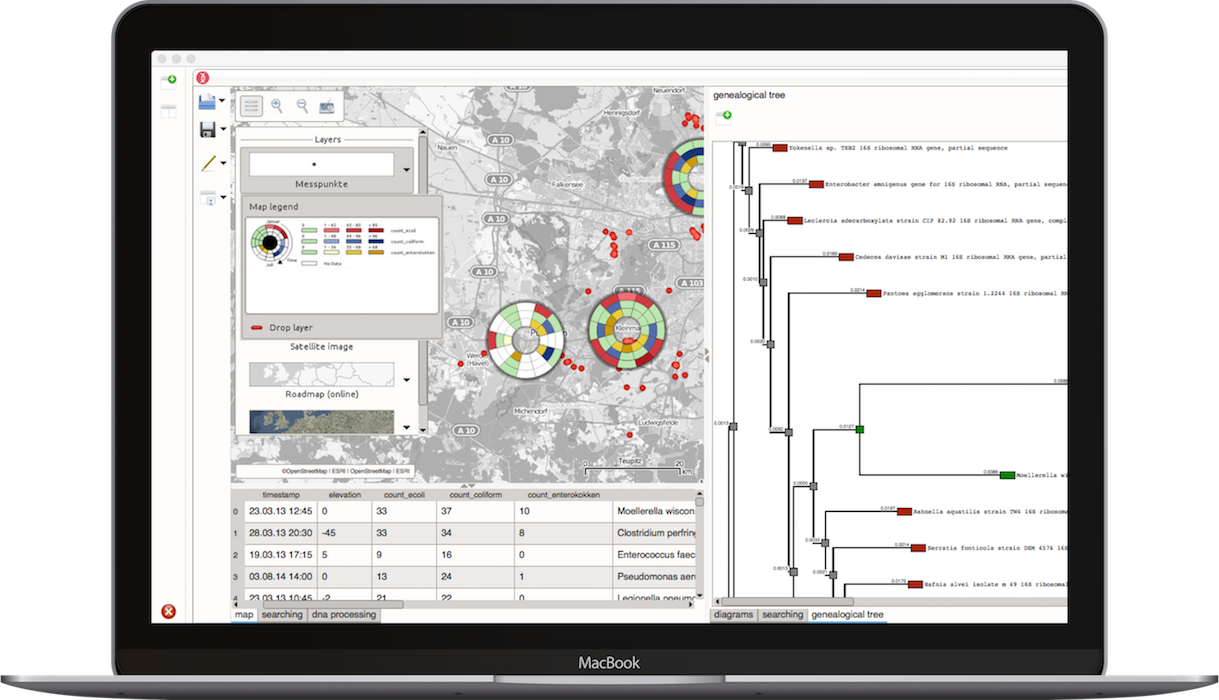Screen dimensions: 1219x700
Task: Select the count_ecoli column header
Action: tap(401, 495)
